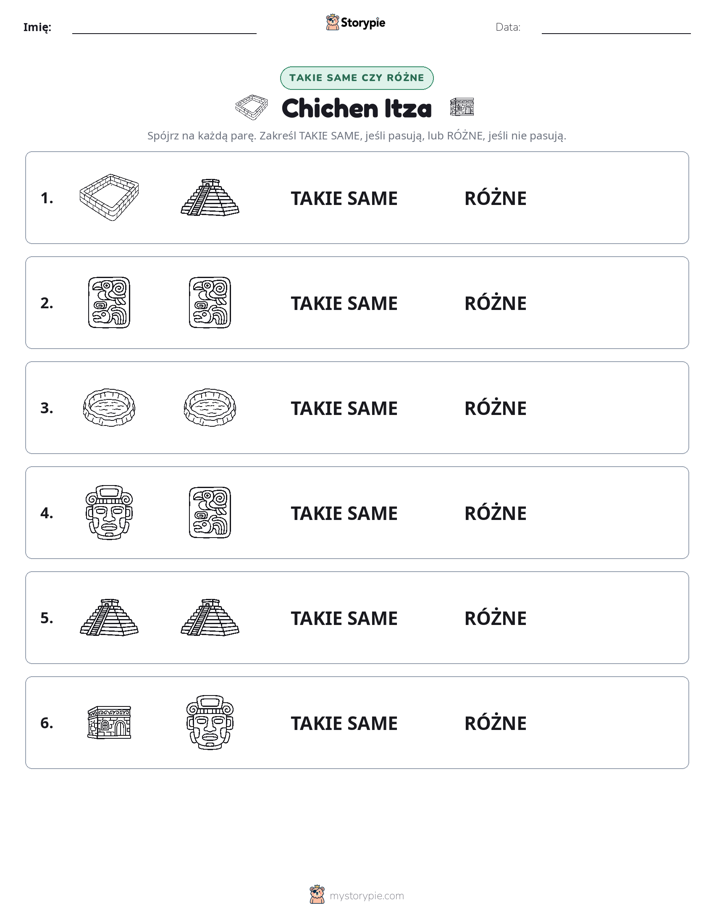Click the stone wall icon in row 1
The height and width of the screenshot is (924, 714).
click(x=109, y=197)
